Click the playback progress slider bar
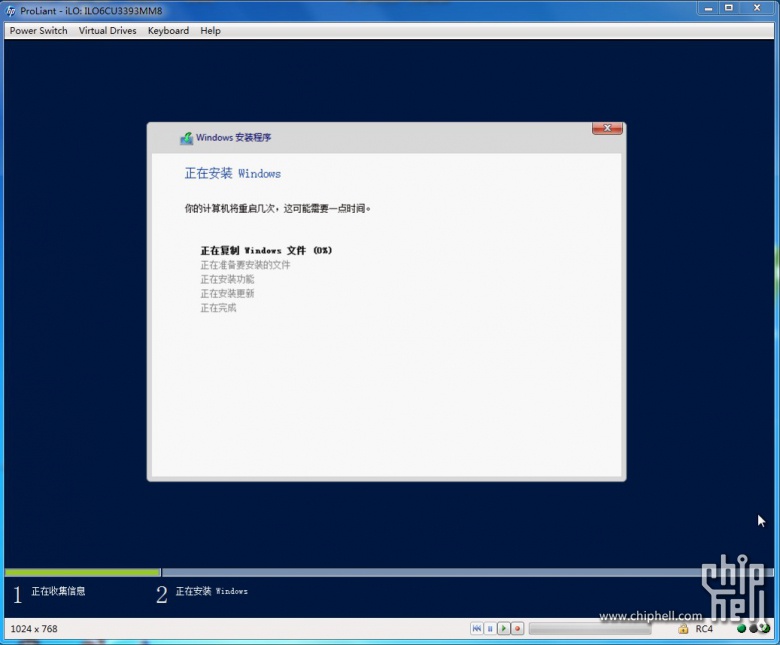This screenshot has width=780, height=645. [x=590, y=629]
